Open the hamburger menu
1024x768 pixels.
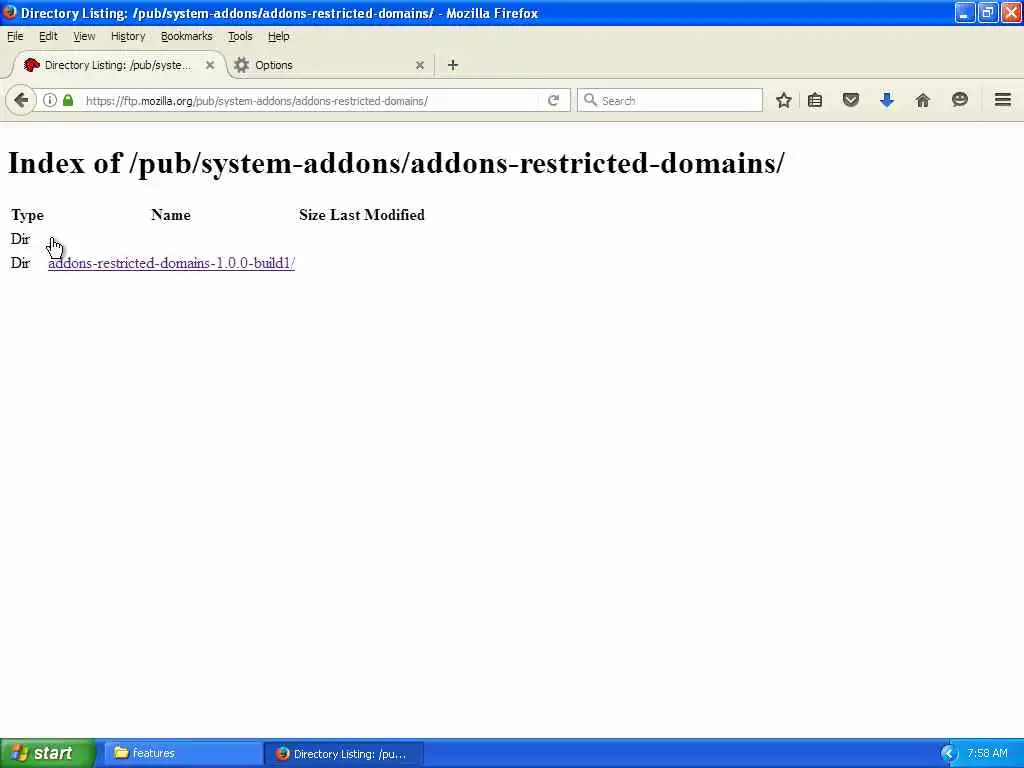tap(1002, 100)
